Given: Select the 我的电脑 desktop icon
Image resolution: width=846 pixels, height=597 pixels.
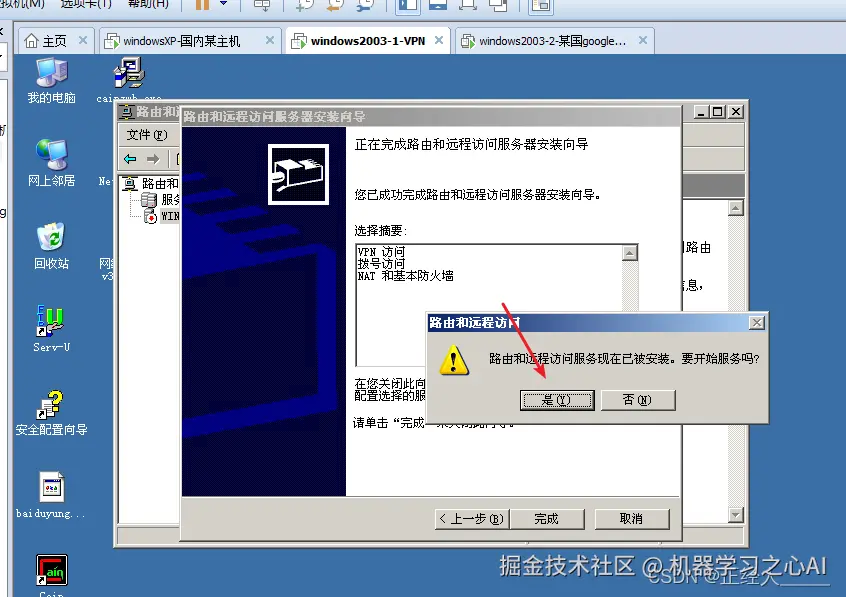Looking at the screenshot, I should [x=51, y=81].
